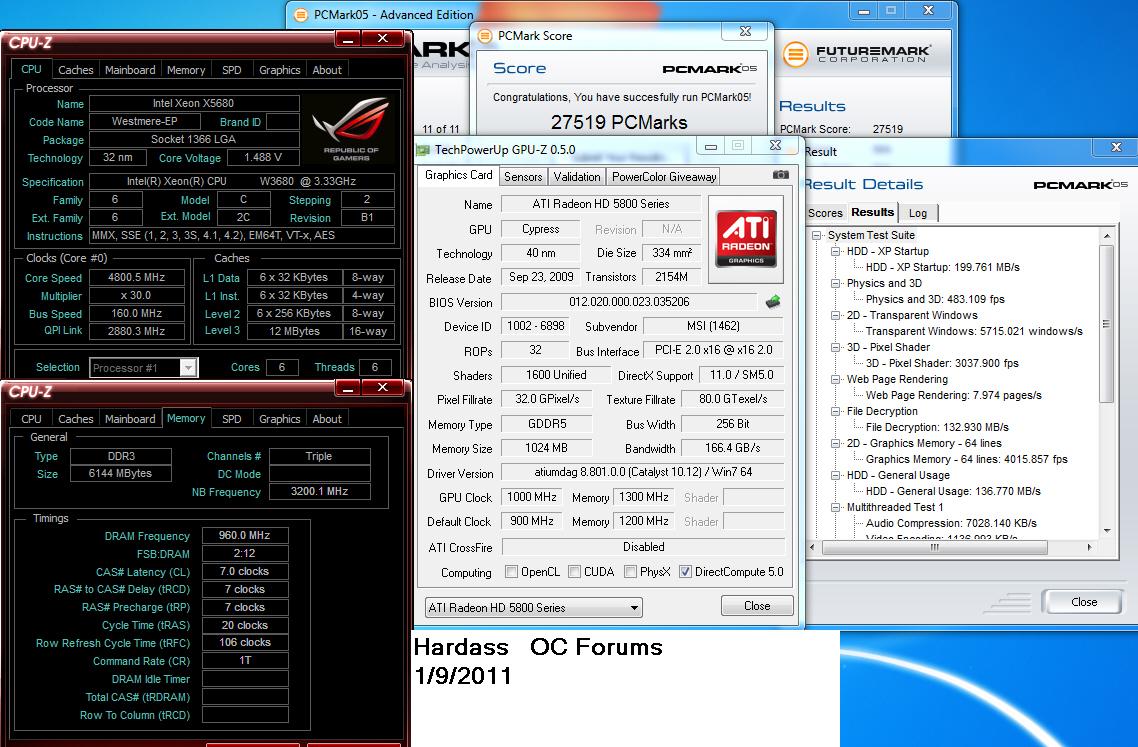Viewport: 1138px width, 747px height.
Task: Select 'HDD - General Usage: 136.770 MB/s' row
Action: pos(953,491)
